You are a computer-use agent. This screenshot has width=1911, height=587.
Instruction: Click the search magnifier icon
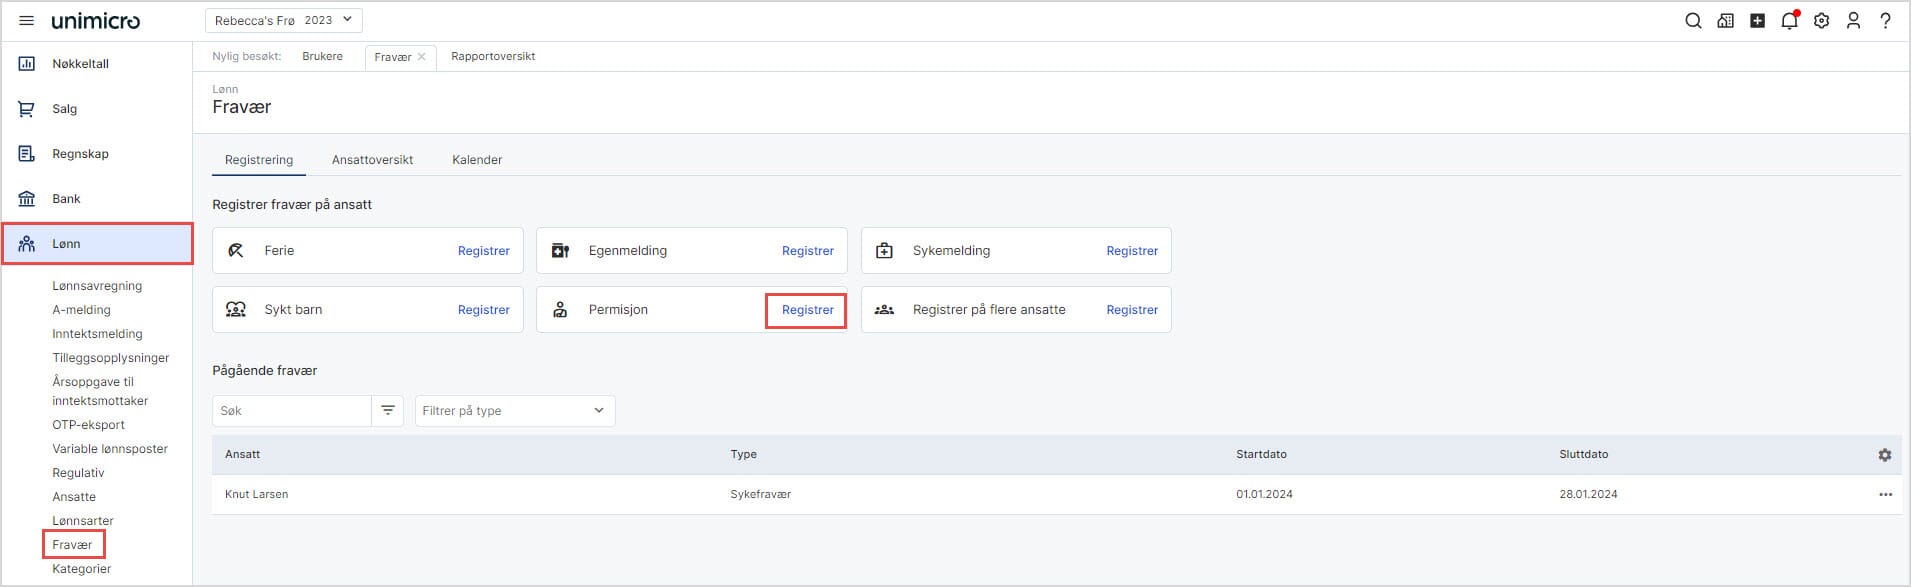point(1693,21)
